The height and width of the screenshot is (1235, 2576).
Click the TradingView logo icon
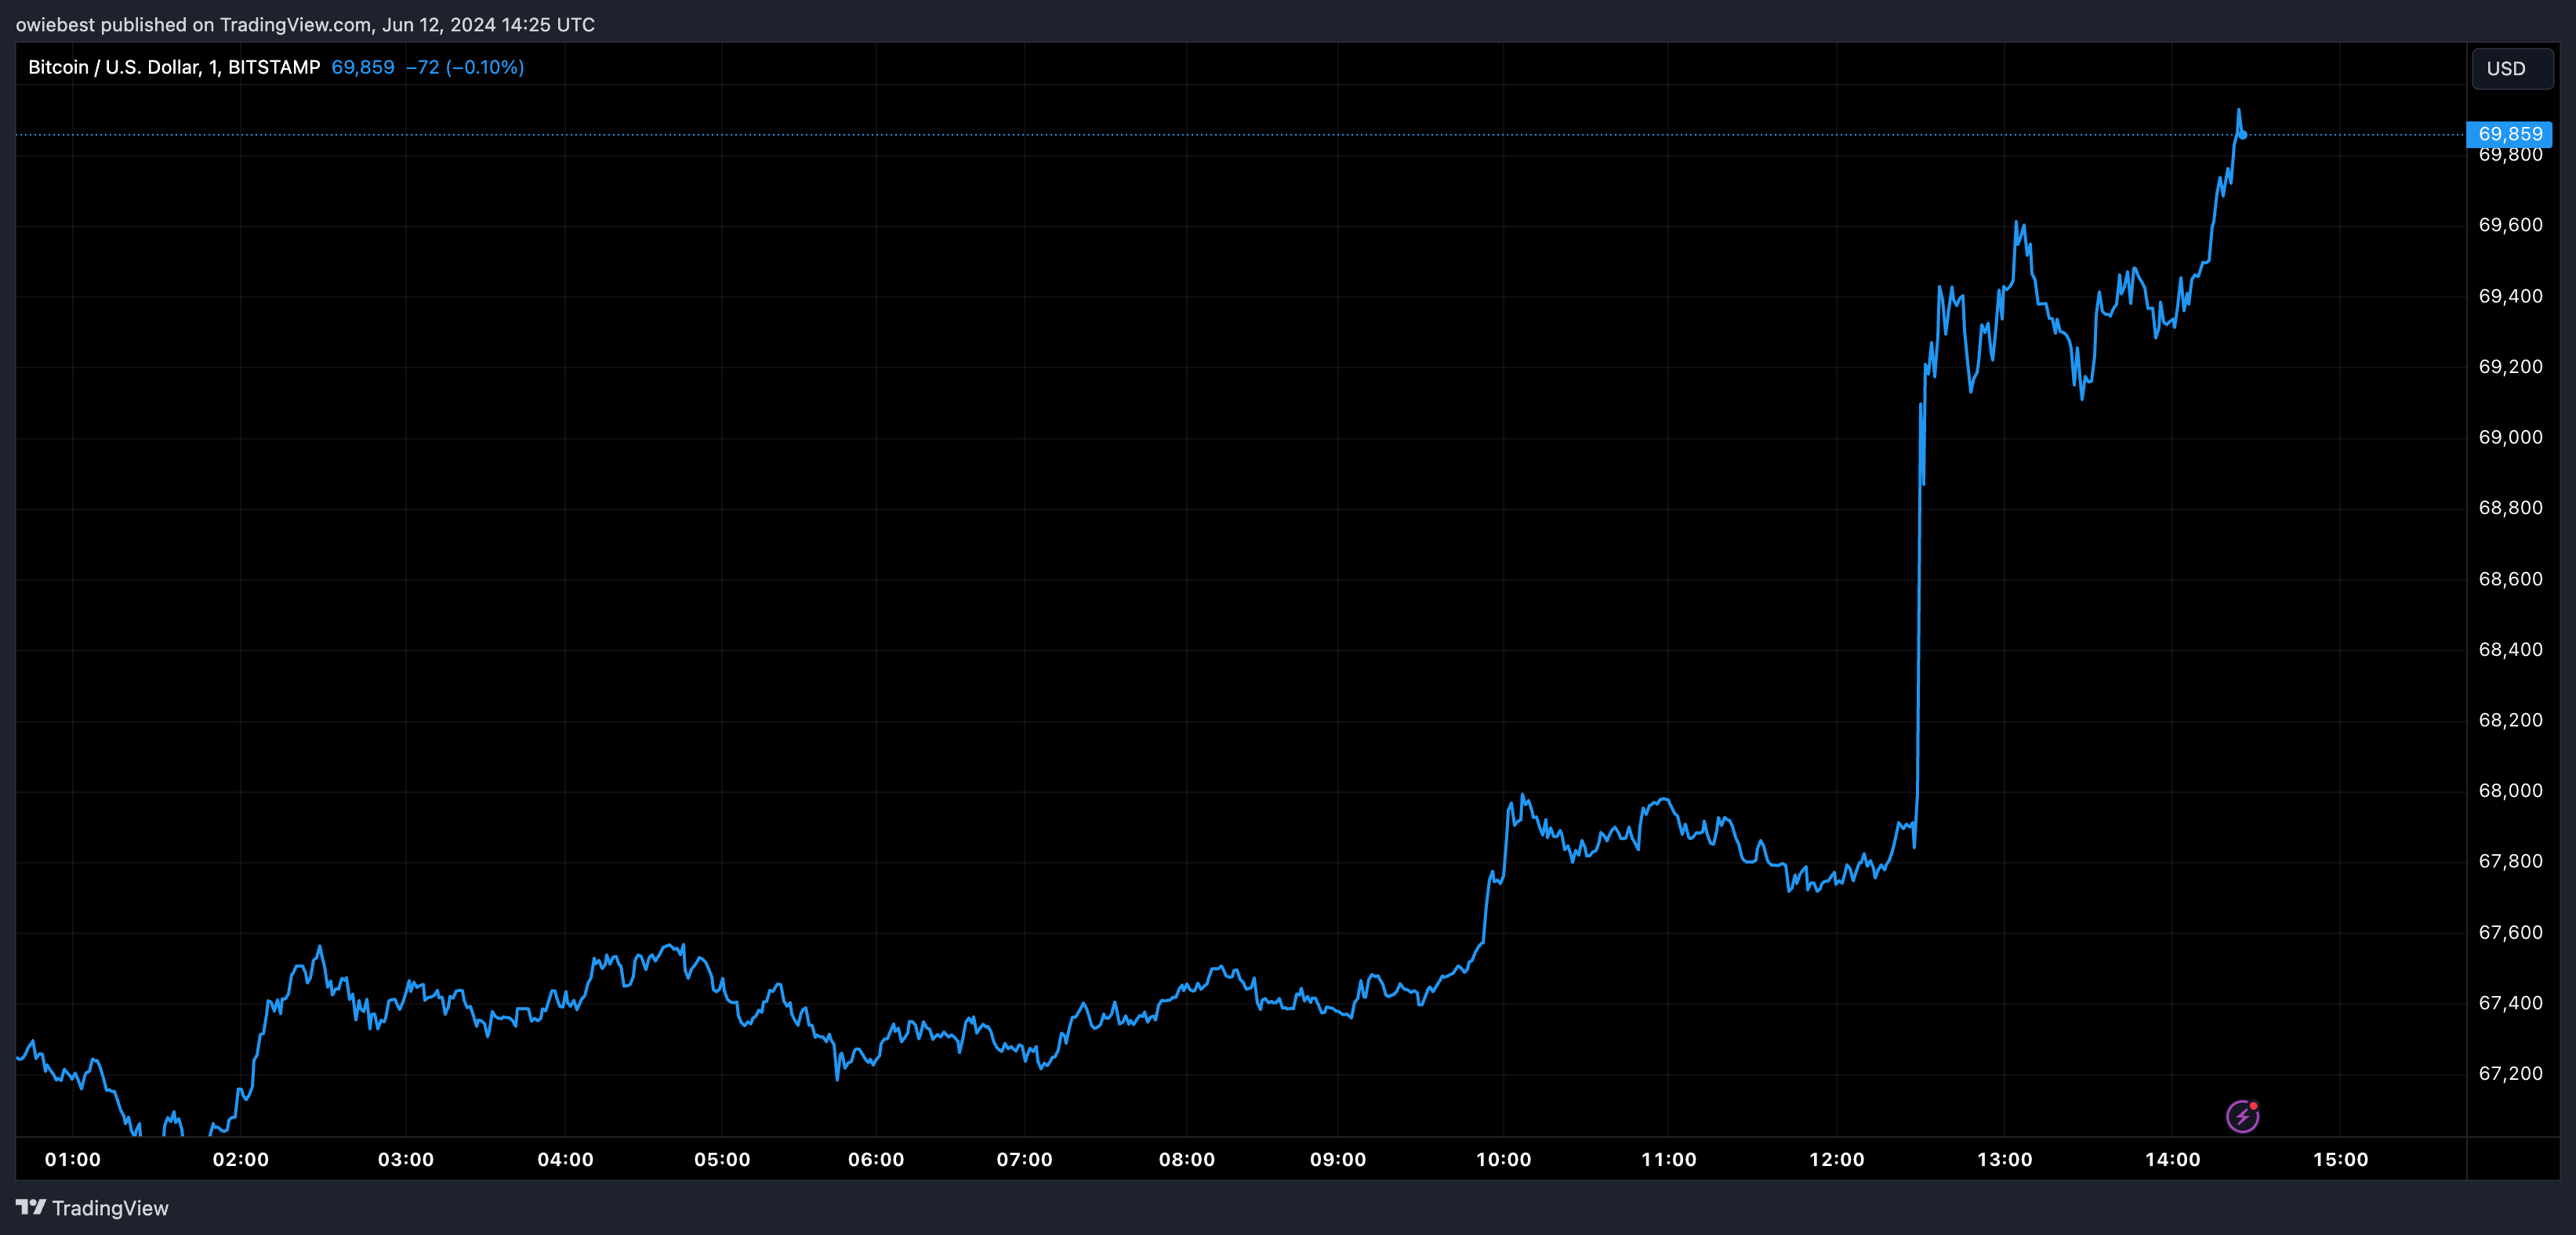click(31, 1208)
